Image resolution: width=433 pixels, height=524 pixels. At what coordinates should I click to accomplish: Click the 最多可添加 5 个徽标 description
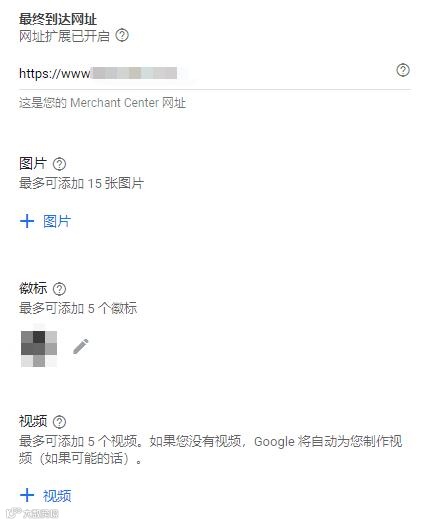[78, 308]
